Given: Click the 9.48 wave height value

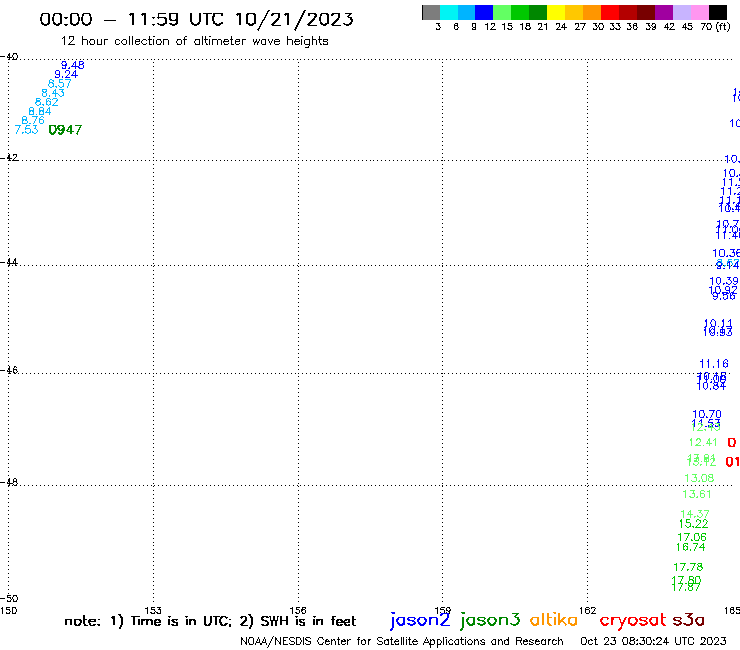Looking at the screenshot, I should point(73,65).
